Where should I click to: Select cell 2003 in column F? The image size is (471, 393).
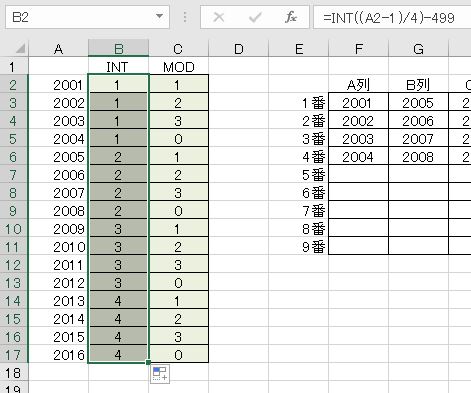[x=359, y=139]
